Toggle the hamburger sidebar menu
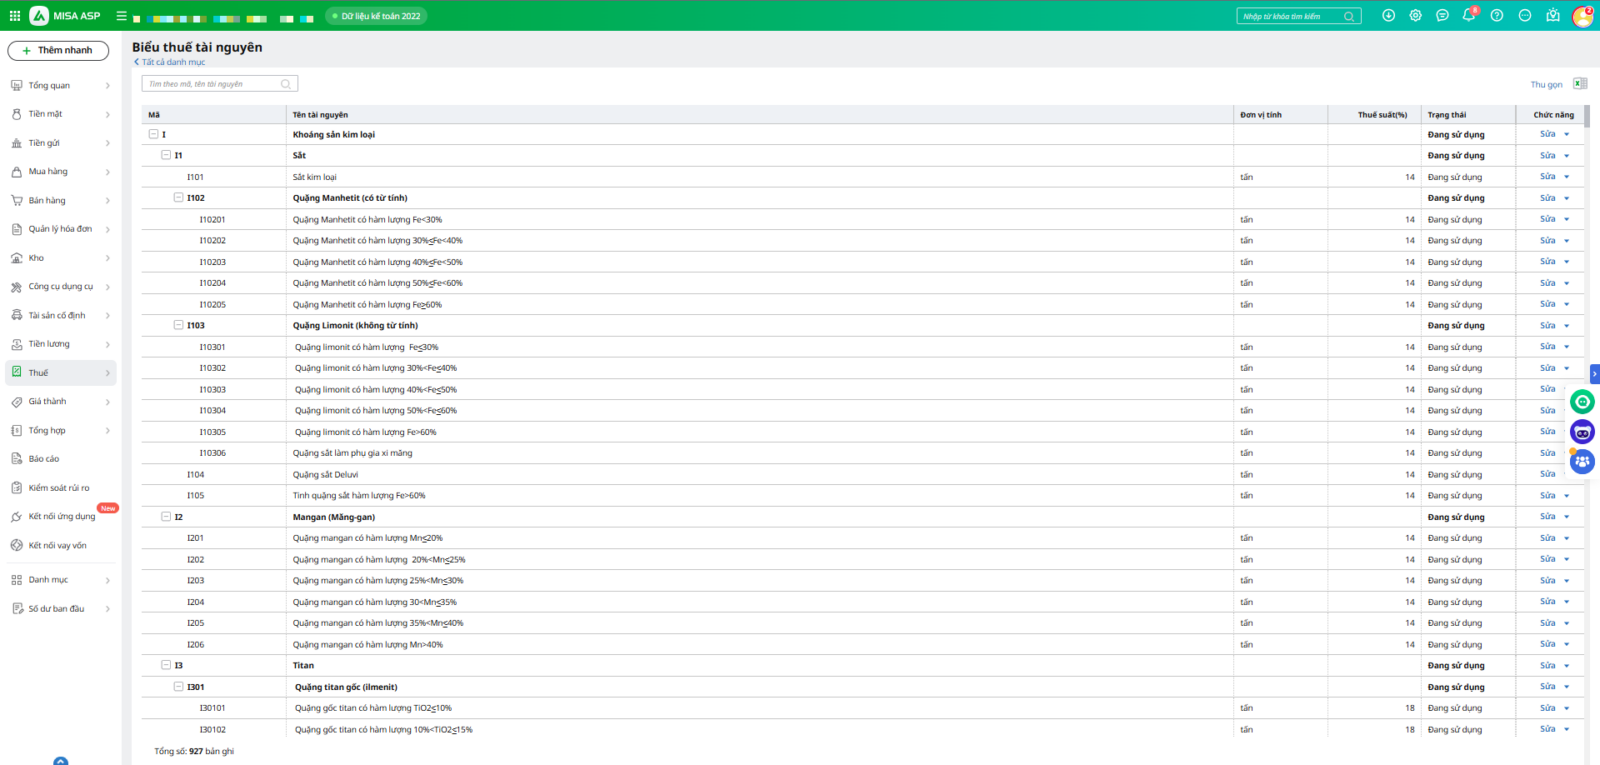This screenshot has height=765, width=1600. click(x=121, y=16)
